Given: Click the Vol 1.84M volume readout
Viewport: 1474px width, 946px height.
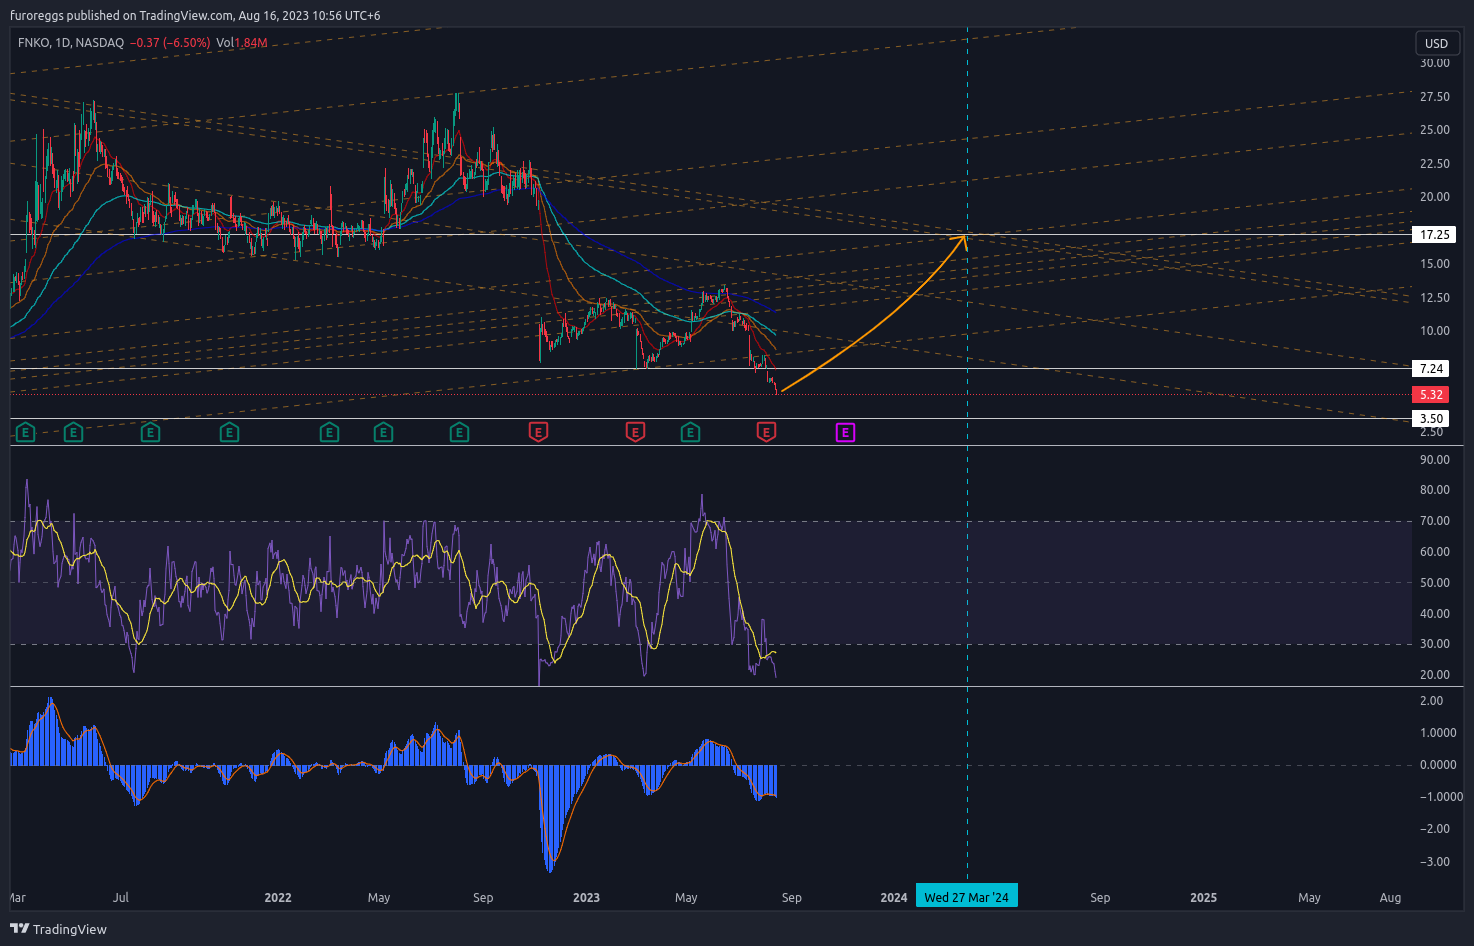Looking at the screenshot, I should tap(242, 43).
